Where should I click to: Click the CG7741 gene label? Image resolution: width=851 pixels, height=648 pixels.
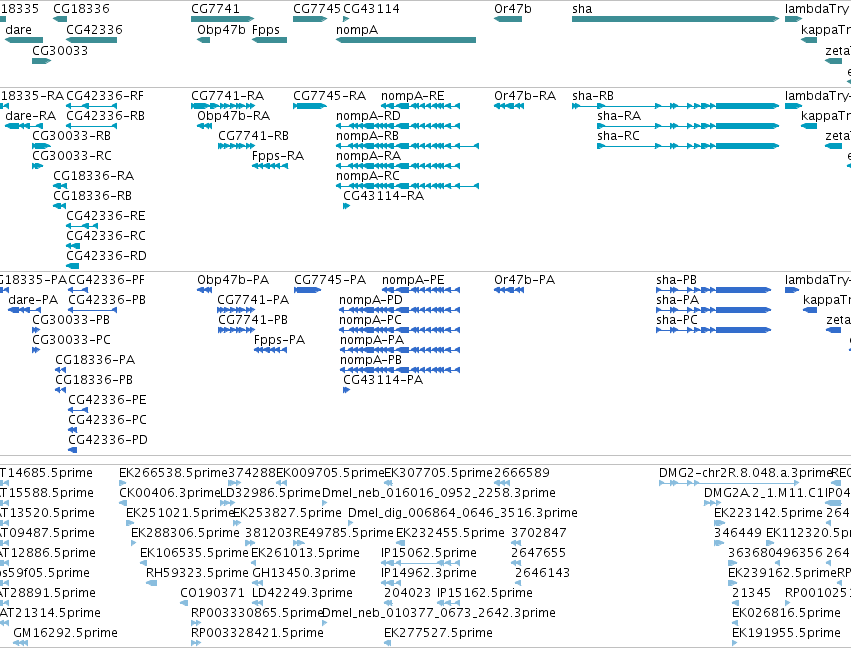[215, 9]
